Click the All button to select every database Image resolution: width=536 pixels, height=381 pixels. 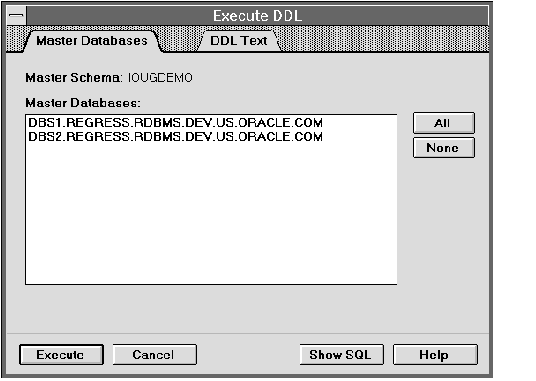click(444, 123)
